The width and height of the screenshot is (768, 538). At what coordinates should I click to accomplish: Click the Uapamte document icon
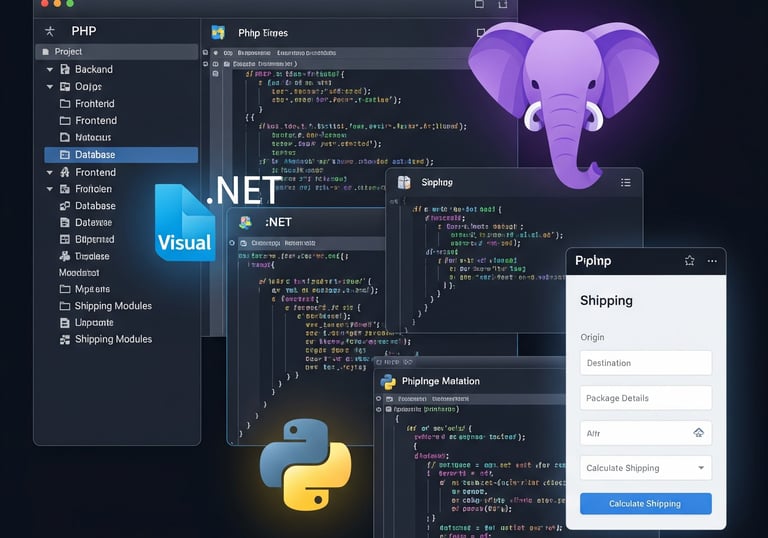[x=65, y=323]
